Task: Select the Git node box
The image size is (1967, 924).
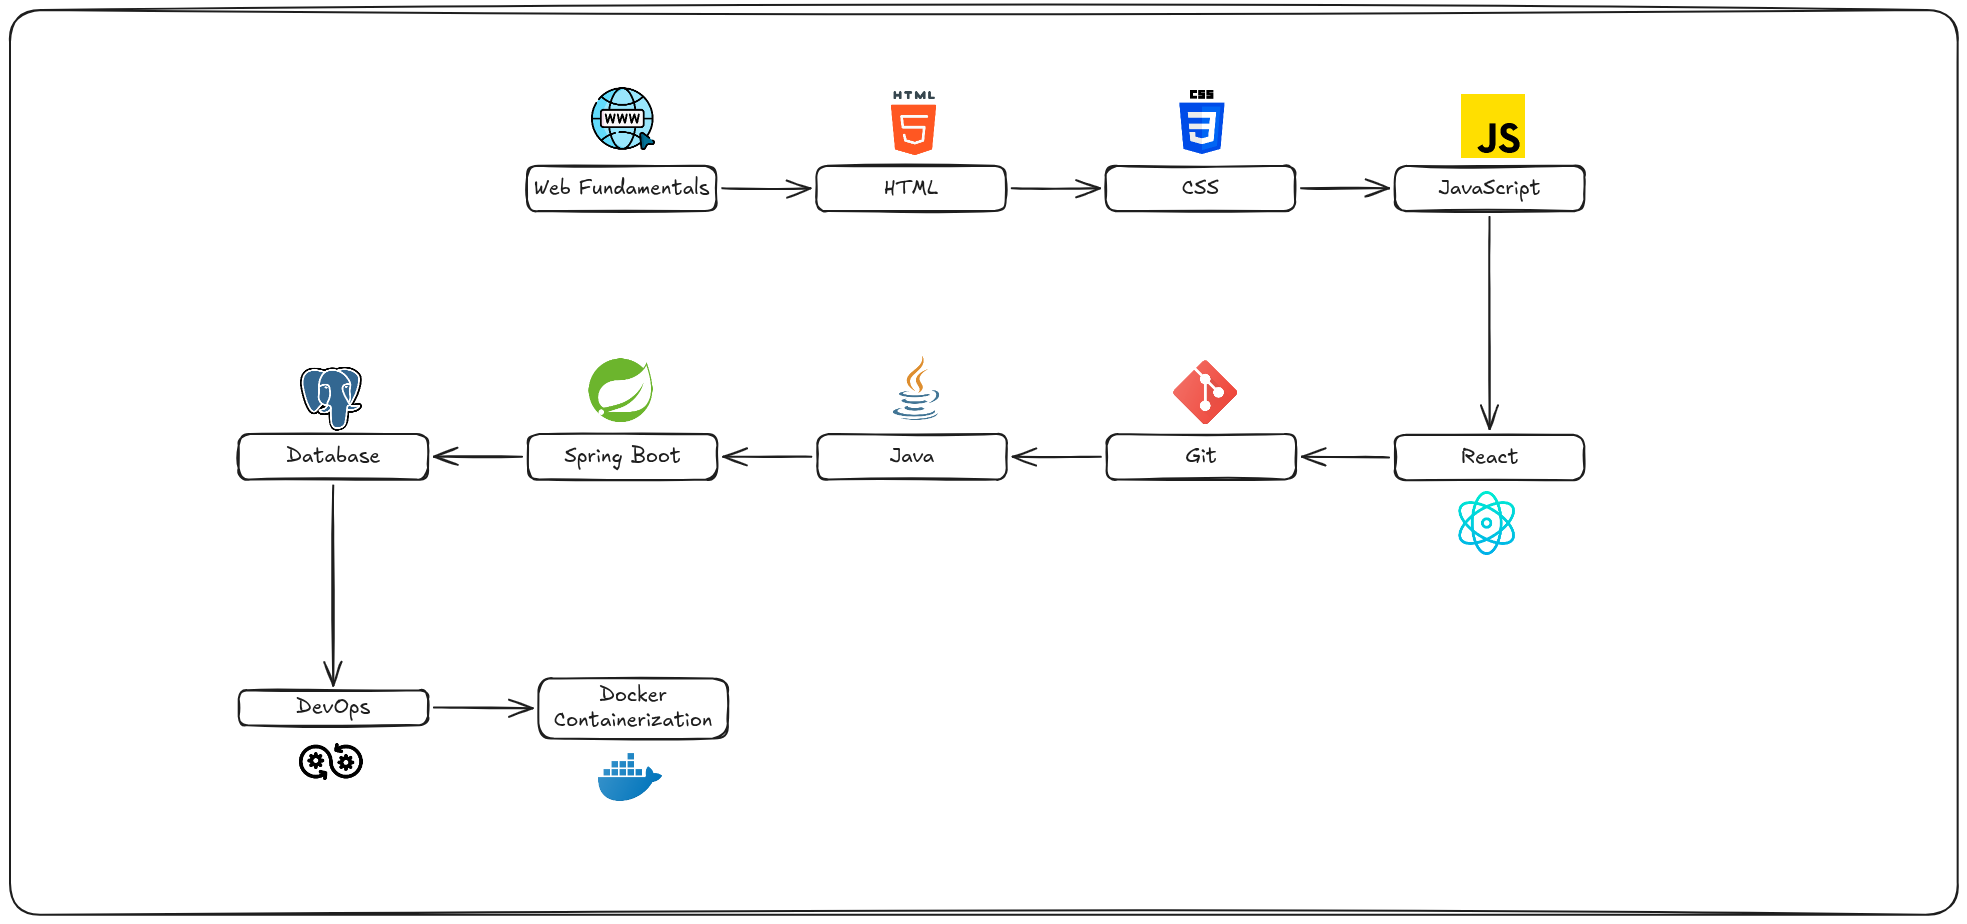Action: click(1201, 457)
